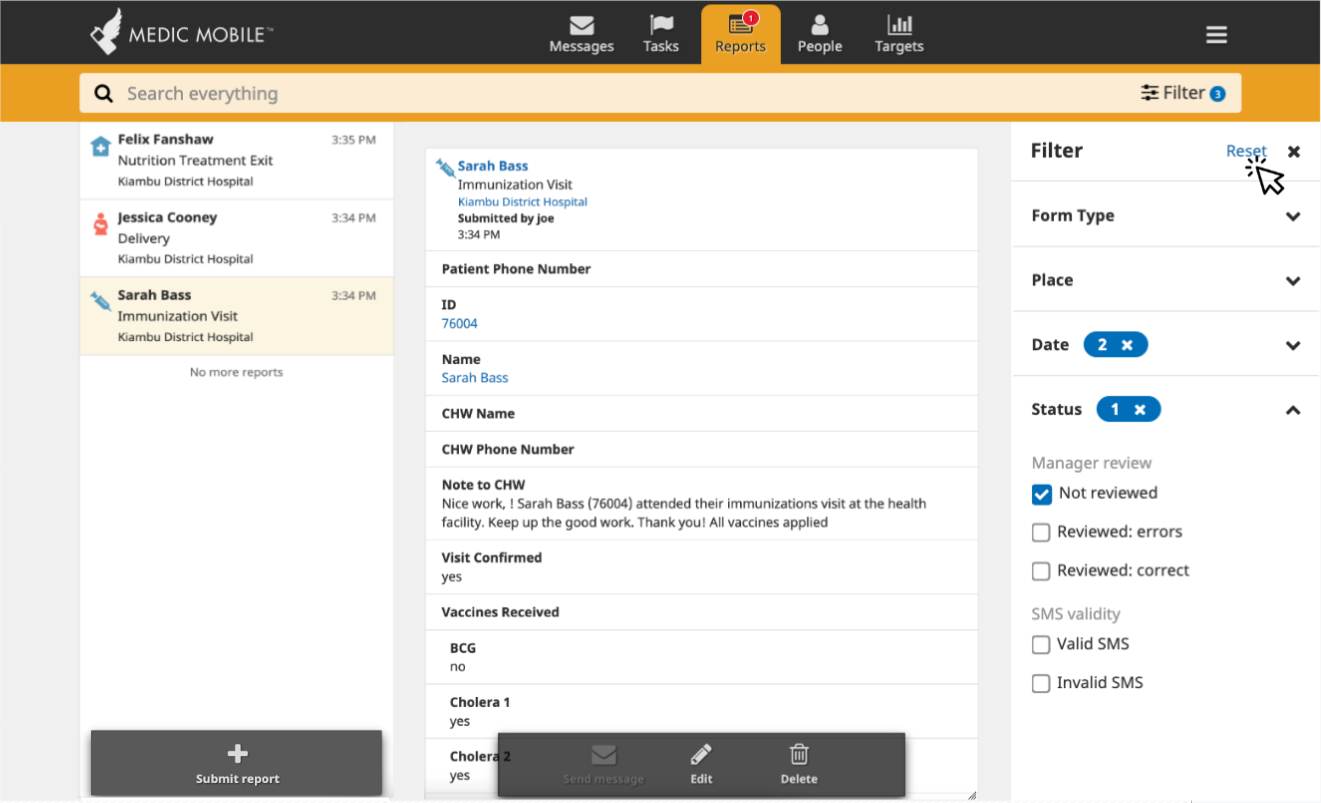Open the Tasks flag icon
Screen dimensions: 1321x803
pos(661,25)
